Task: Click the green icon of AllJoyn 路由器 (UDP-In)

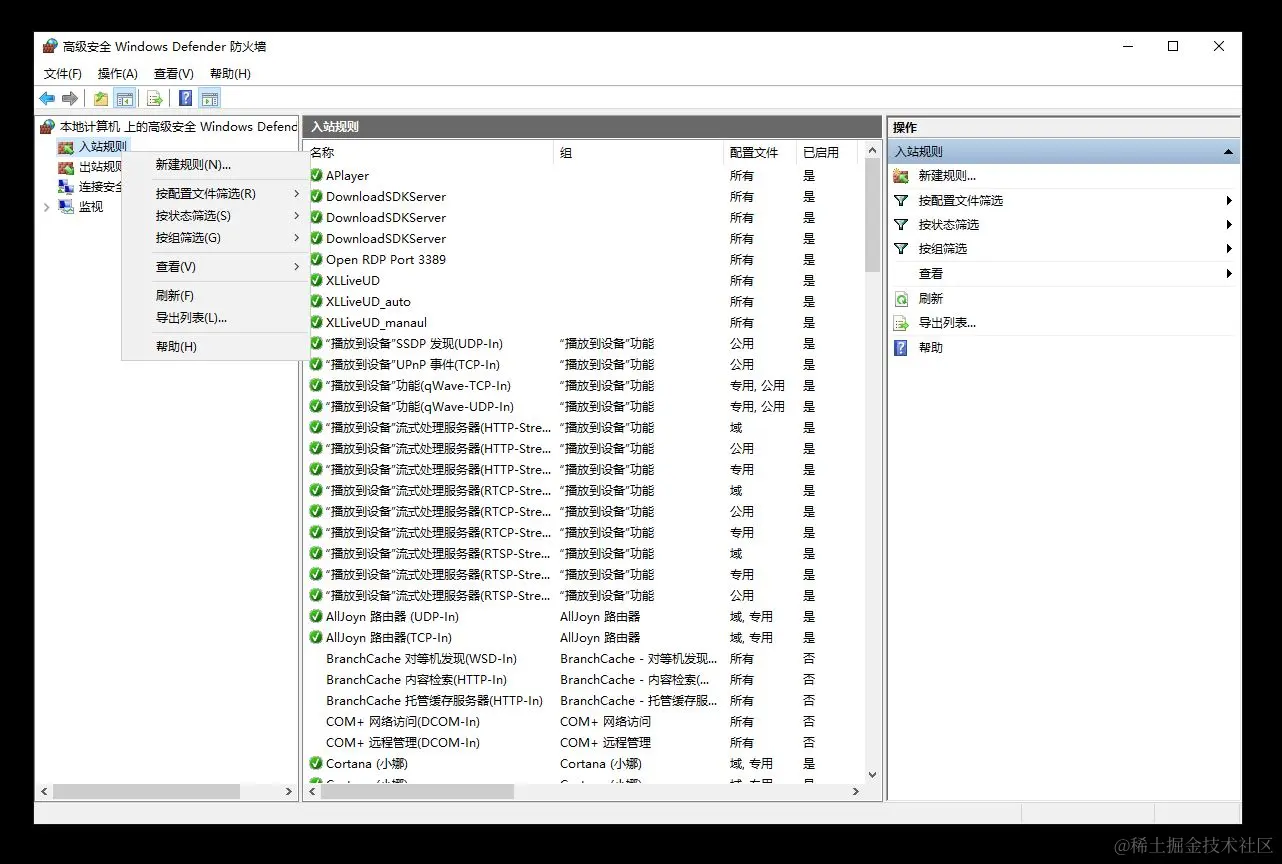Action: 316,616
